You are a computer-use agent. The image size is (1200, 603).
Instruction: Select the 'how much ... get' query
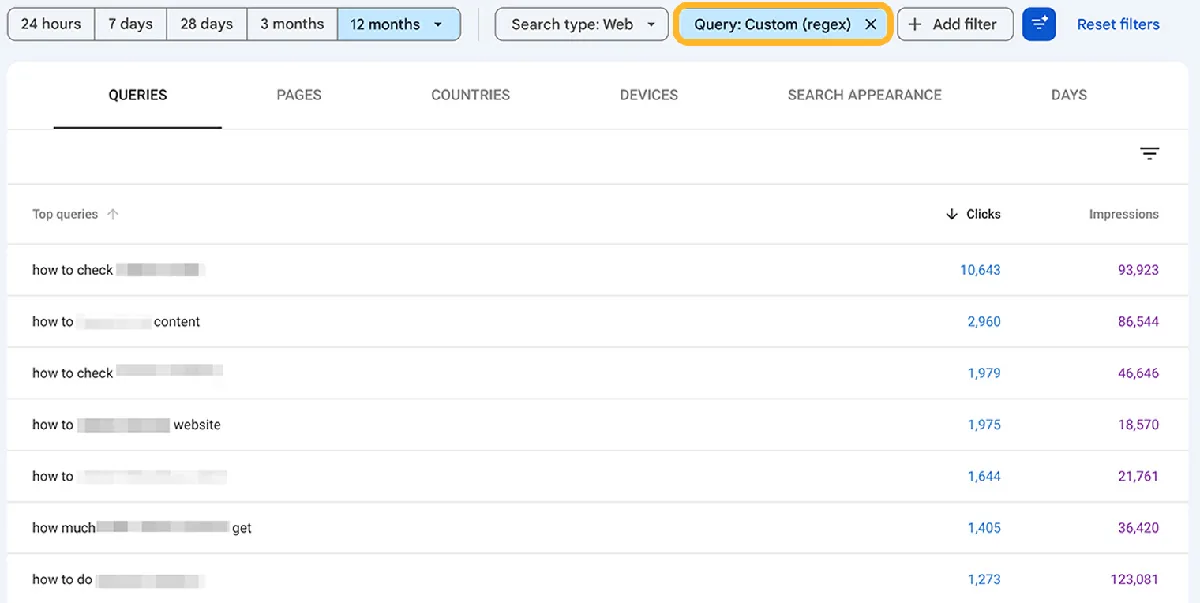pyautogui.click(x=142, y=528)
